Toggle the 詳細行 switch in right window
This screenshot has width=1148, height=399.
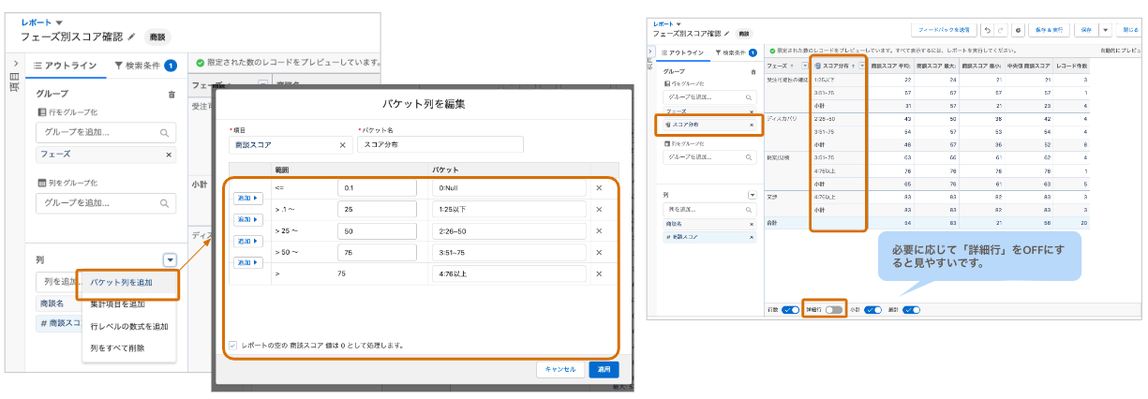pyautogui.click(x=833, y=310)
